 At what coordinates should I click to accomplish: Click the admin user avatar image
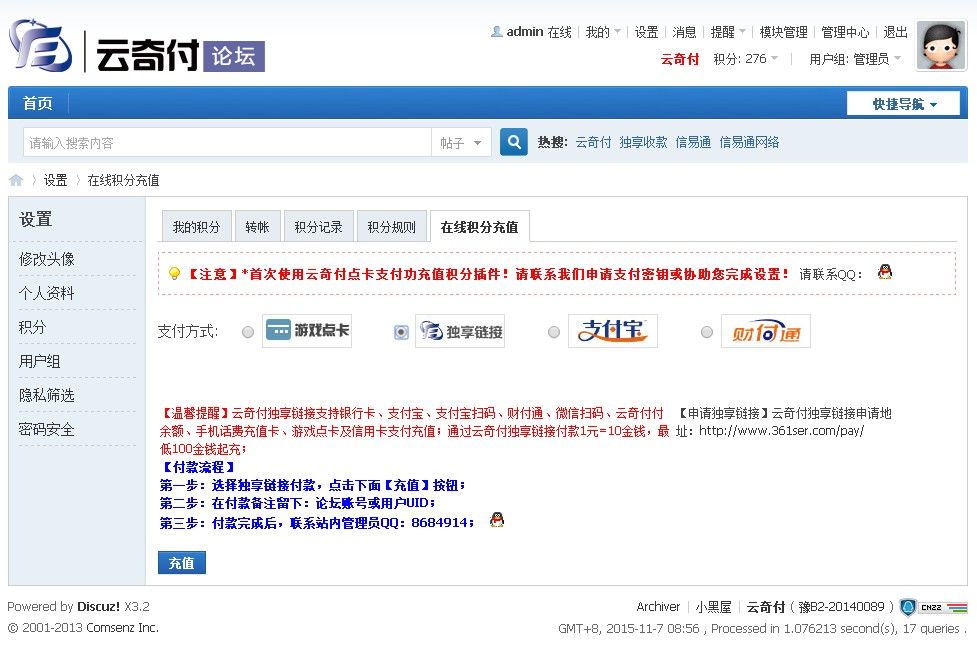coord(941,45)
